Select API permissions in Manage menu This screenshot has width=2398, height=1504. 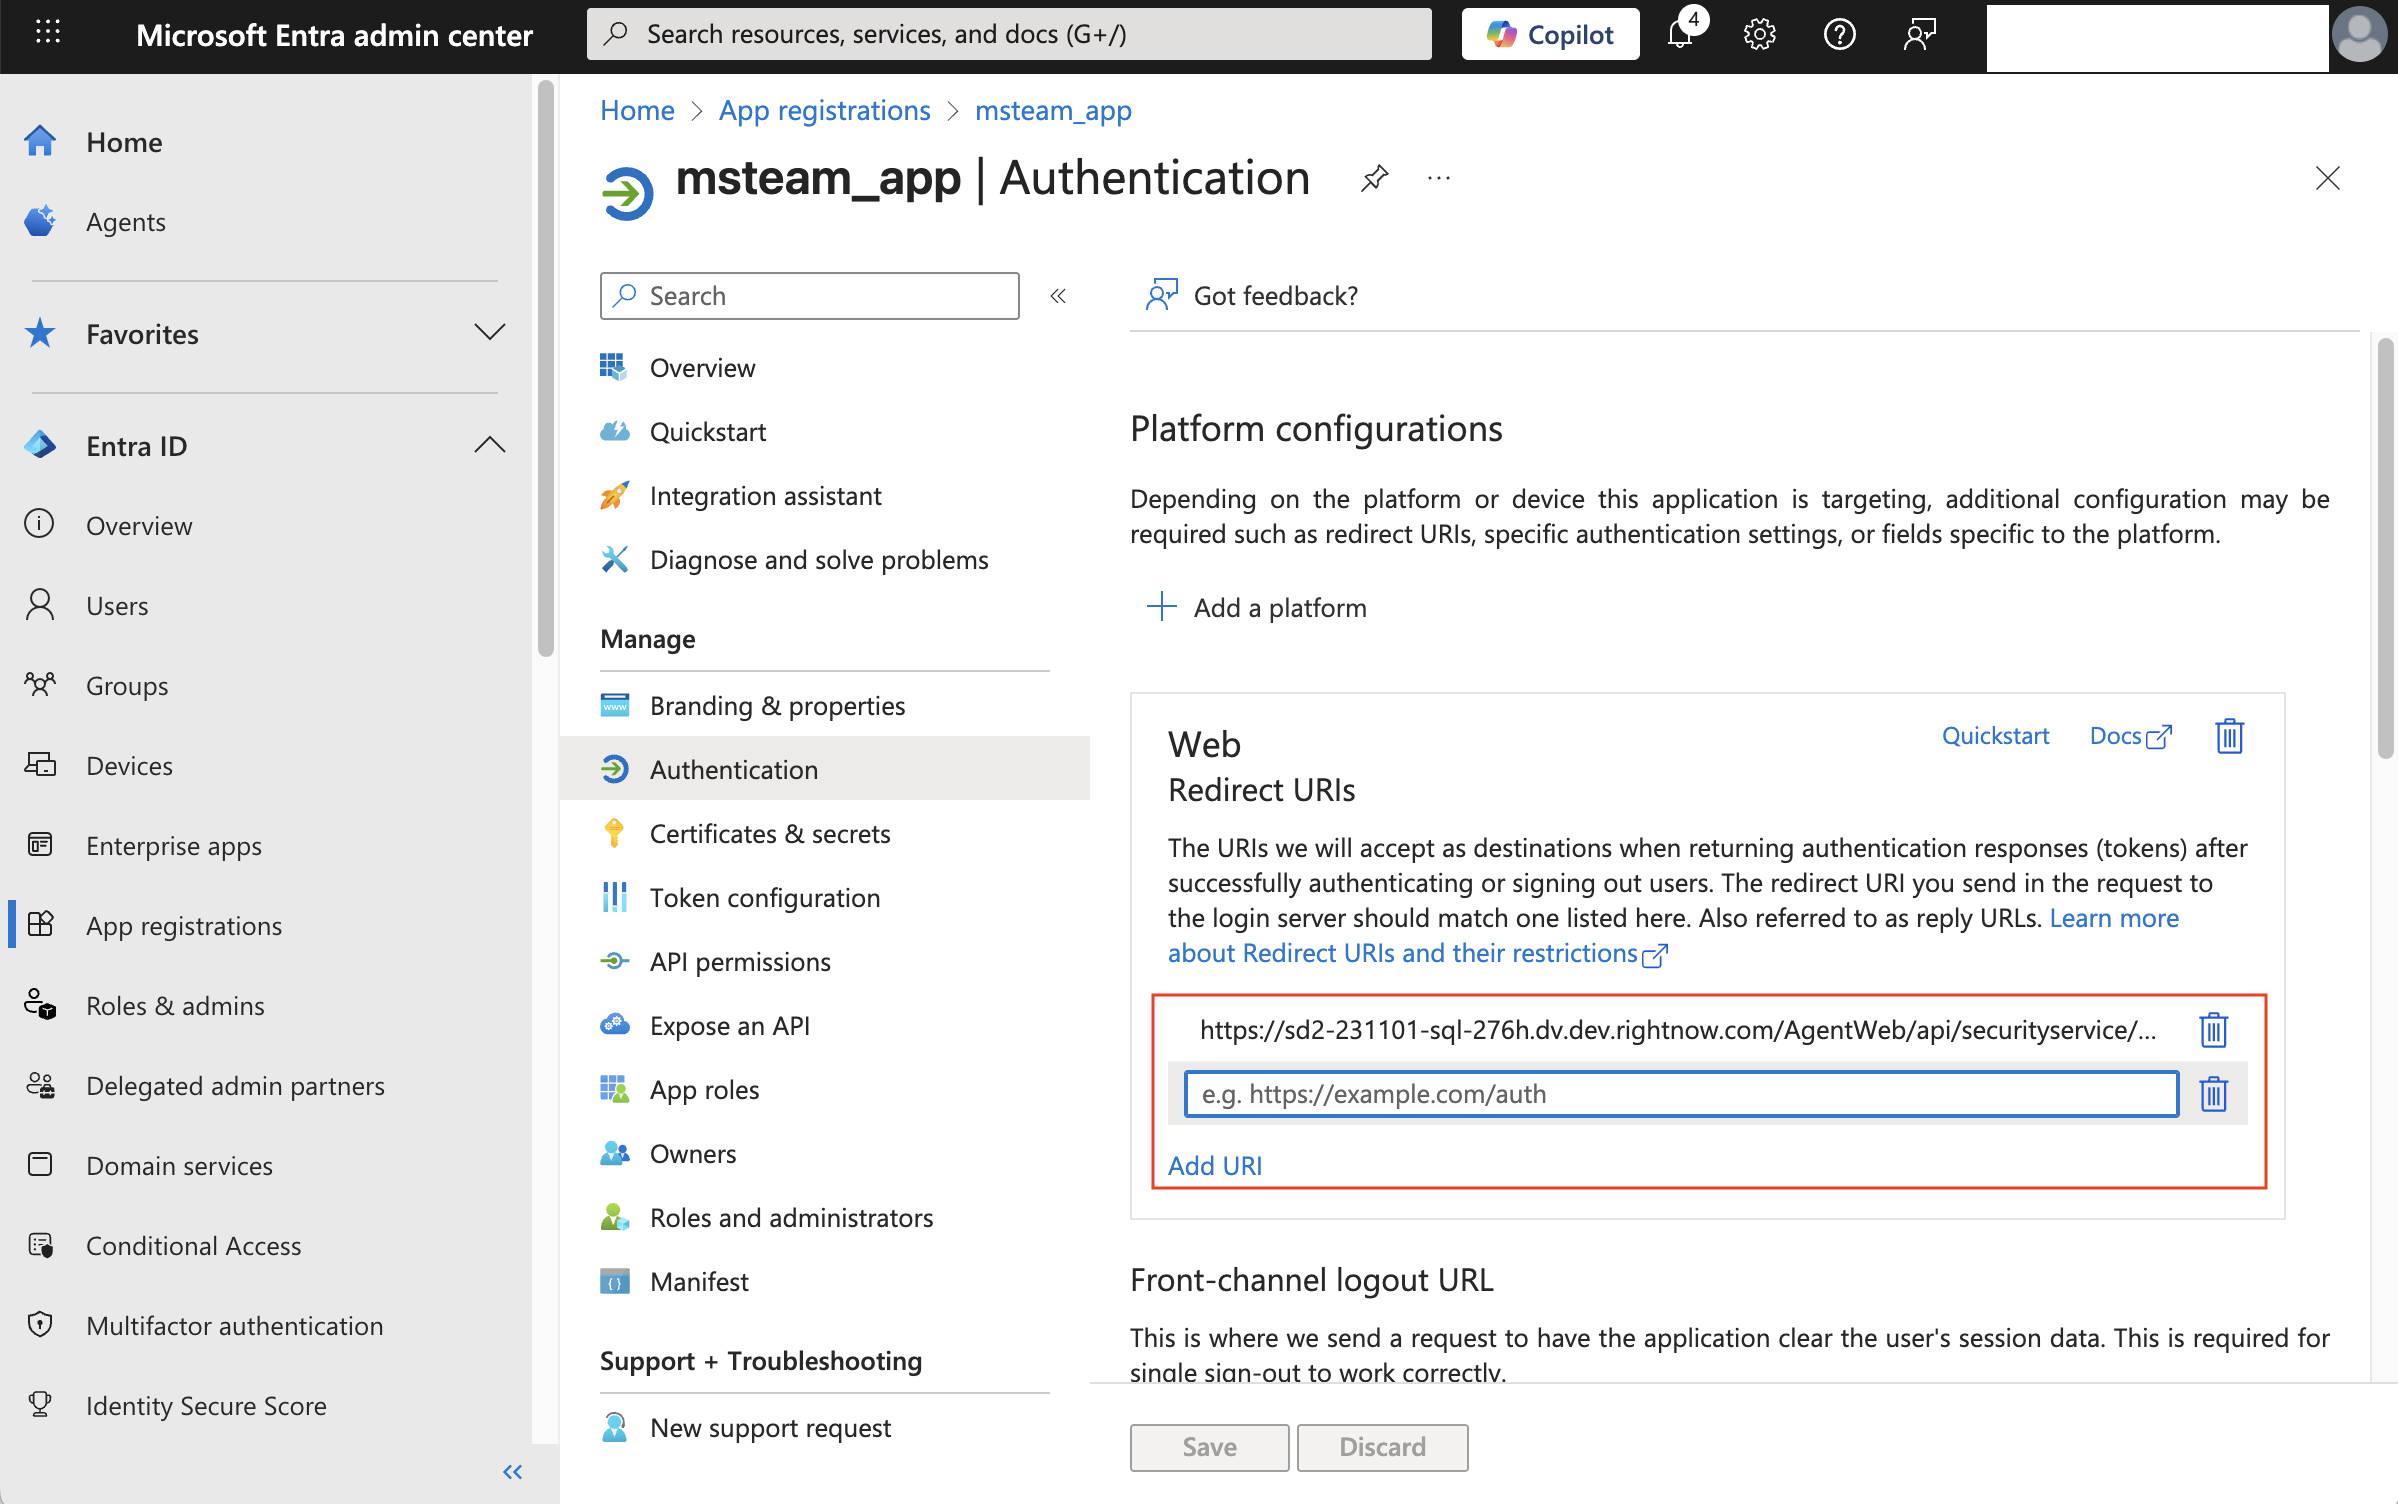[739, 962]
